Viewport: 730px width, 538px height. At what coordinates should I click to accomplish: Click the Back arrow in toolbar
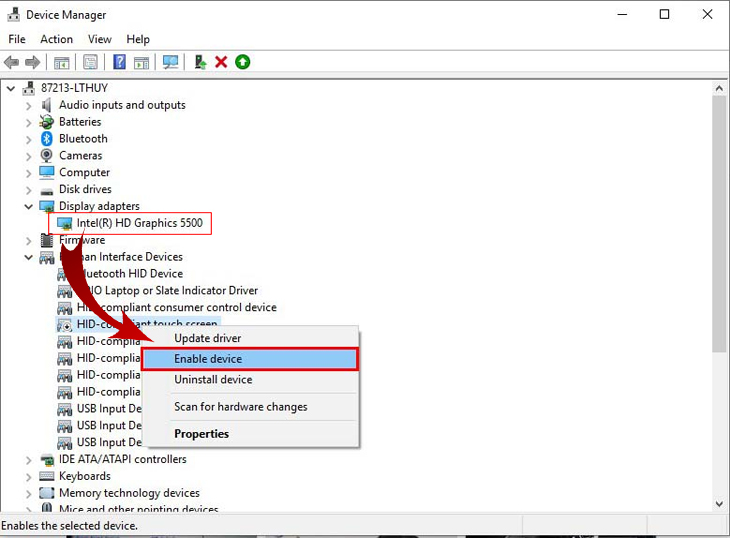[12, 62]
